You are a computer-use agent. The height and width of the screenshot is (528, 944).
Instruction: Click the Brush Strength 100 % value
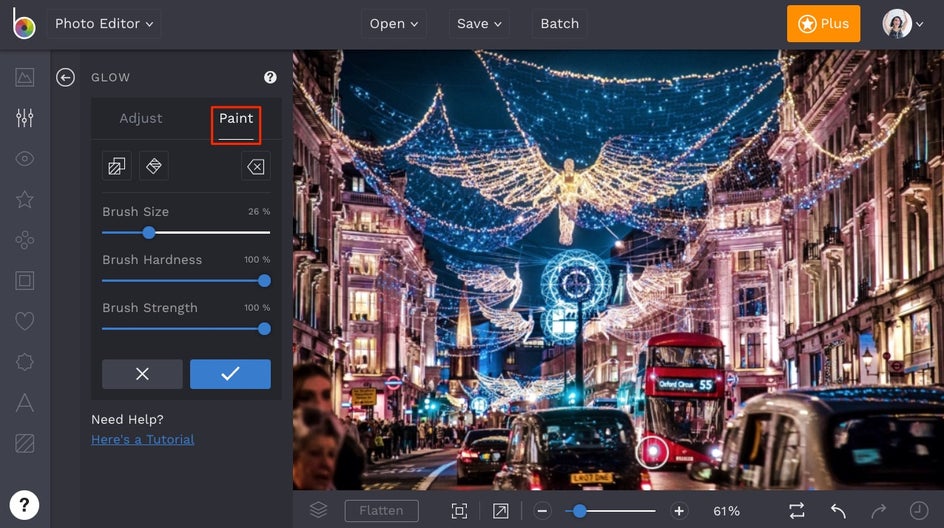pos(257,308)
